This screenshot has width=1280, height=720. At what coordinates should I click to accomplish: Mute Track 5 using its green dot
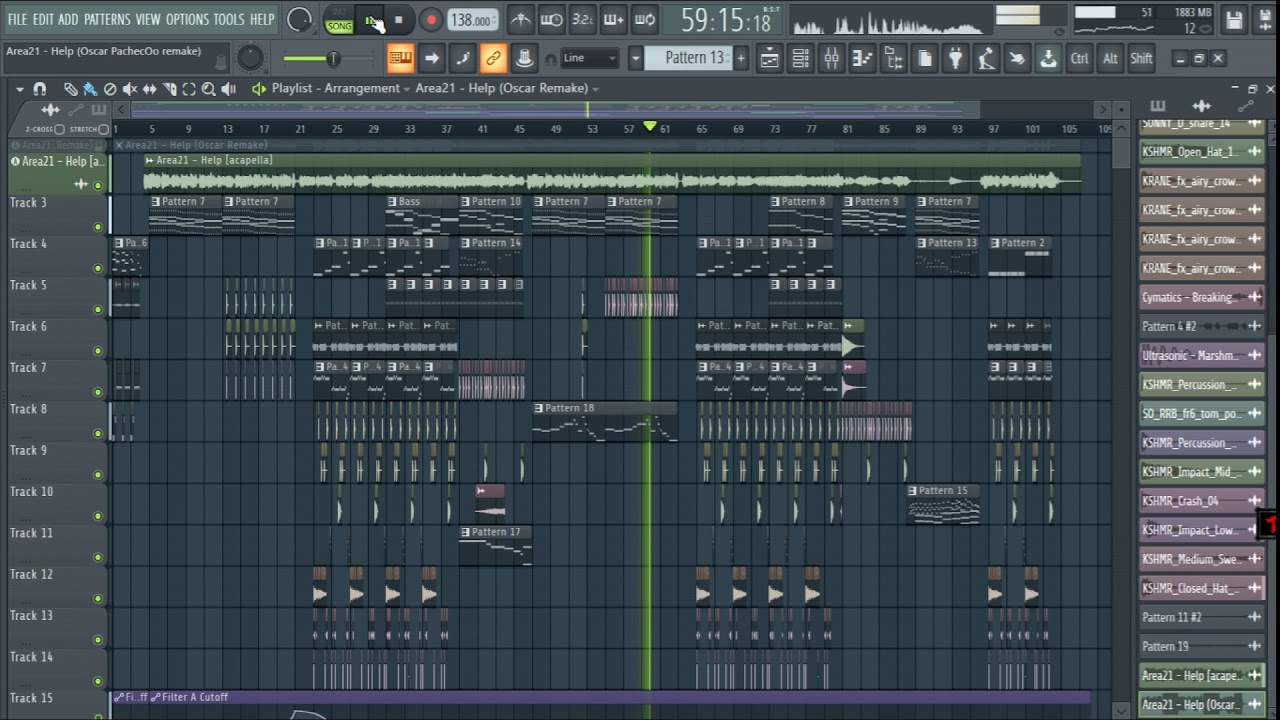point(98,309)
